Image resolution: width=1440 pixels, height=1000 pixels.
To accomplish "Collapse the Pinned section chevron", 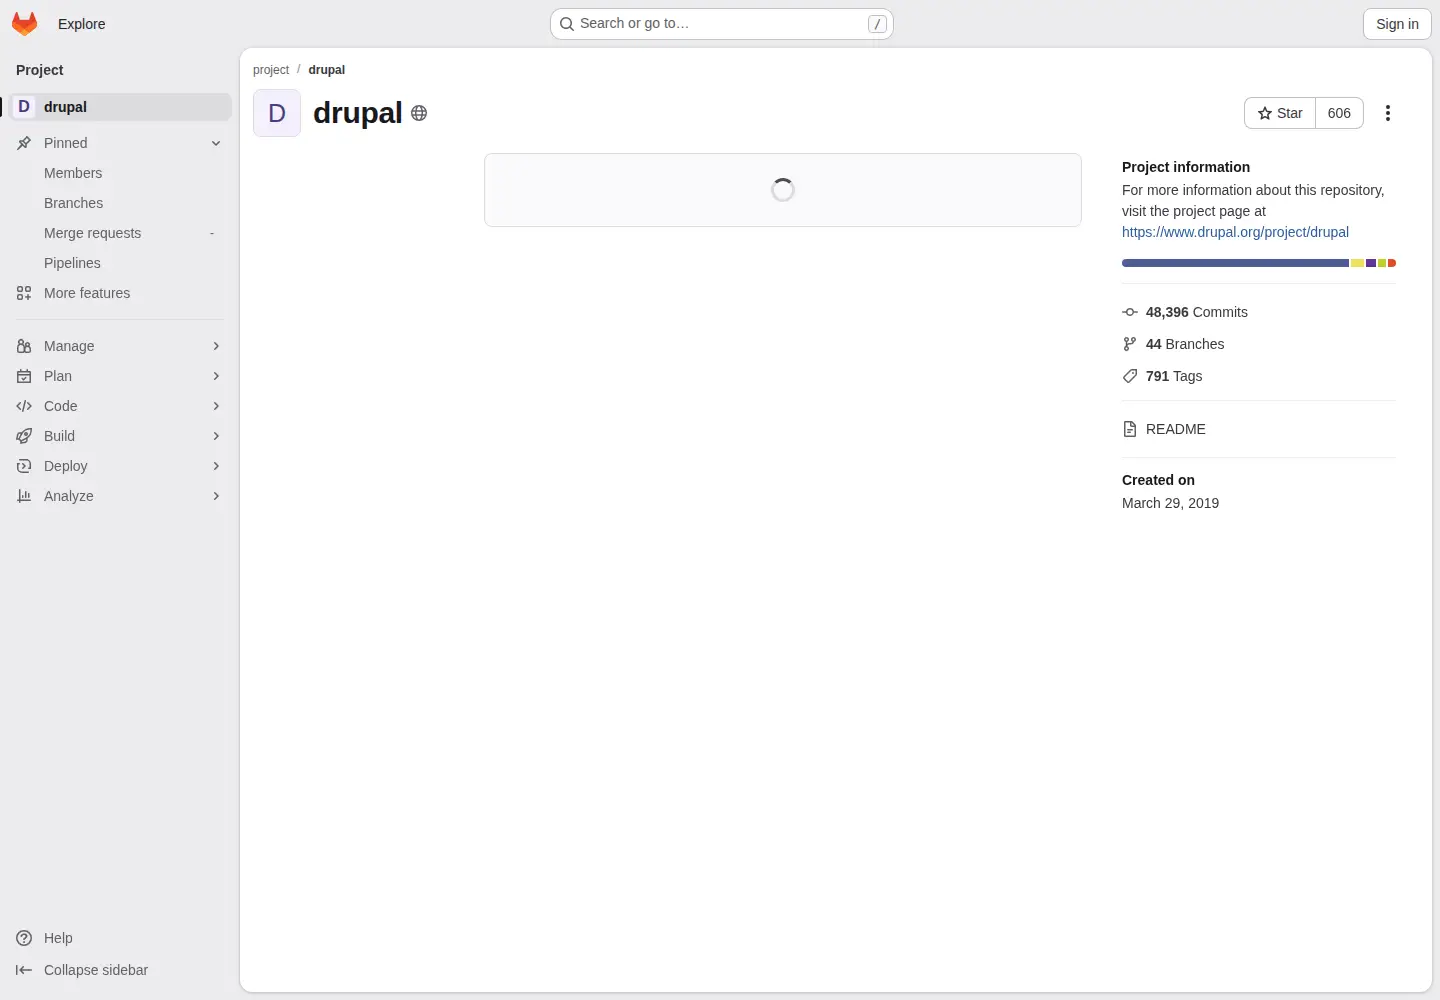I will pos(216,143).
